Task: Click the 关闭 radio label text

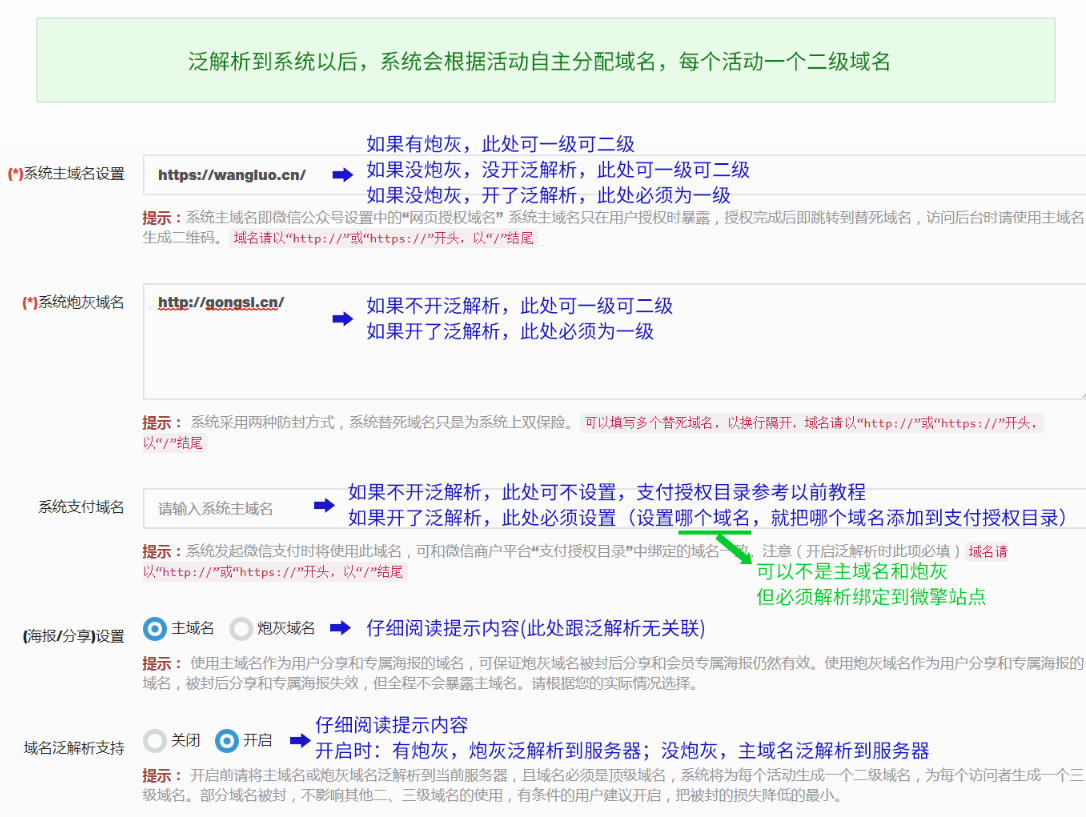Action: [x=186, y=741]
